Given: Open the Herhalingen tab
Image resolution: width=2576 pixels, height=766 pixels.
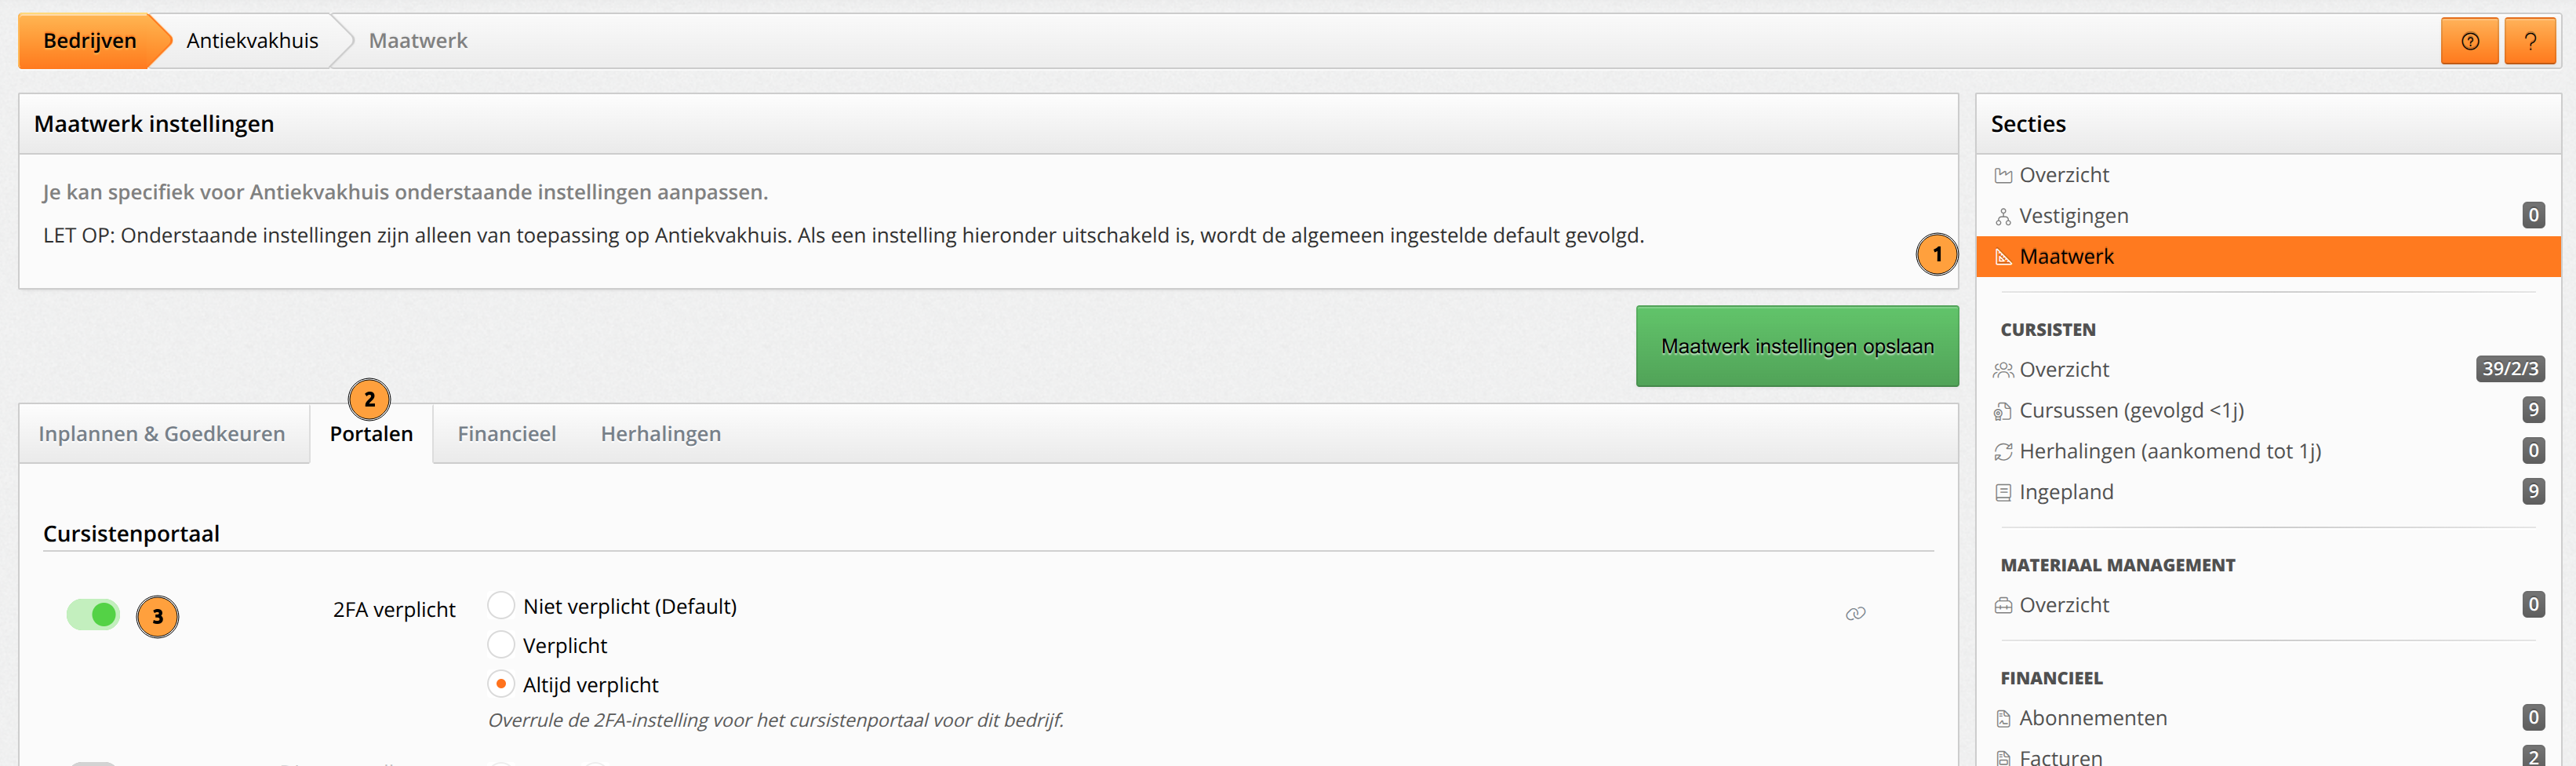Looking at the screenshot, I should [661, 434].
